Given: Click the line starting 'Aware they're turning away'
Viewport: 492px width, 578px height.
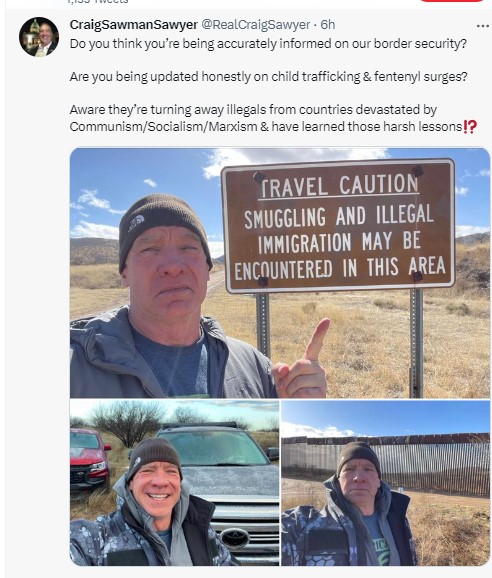Looking at the screenshot, I should [x=253, y=110].
